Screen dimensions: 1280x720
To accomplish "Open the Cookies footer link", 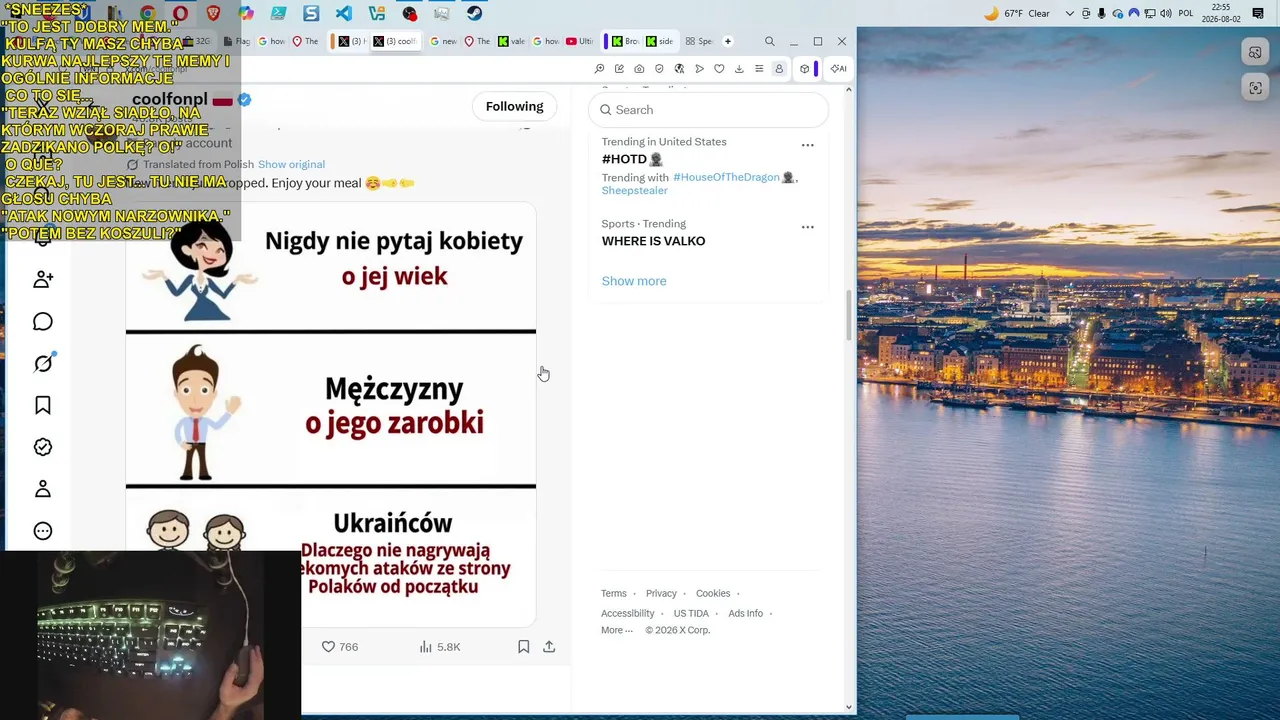I will 713,593.
